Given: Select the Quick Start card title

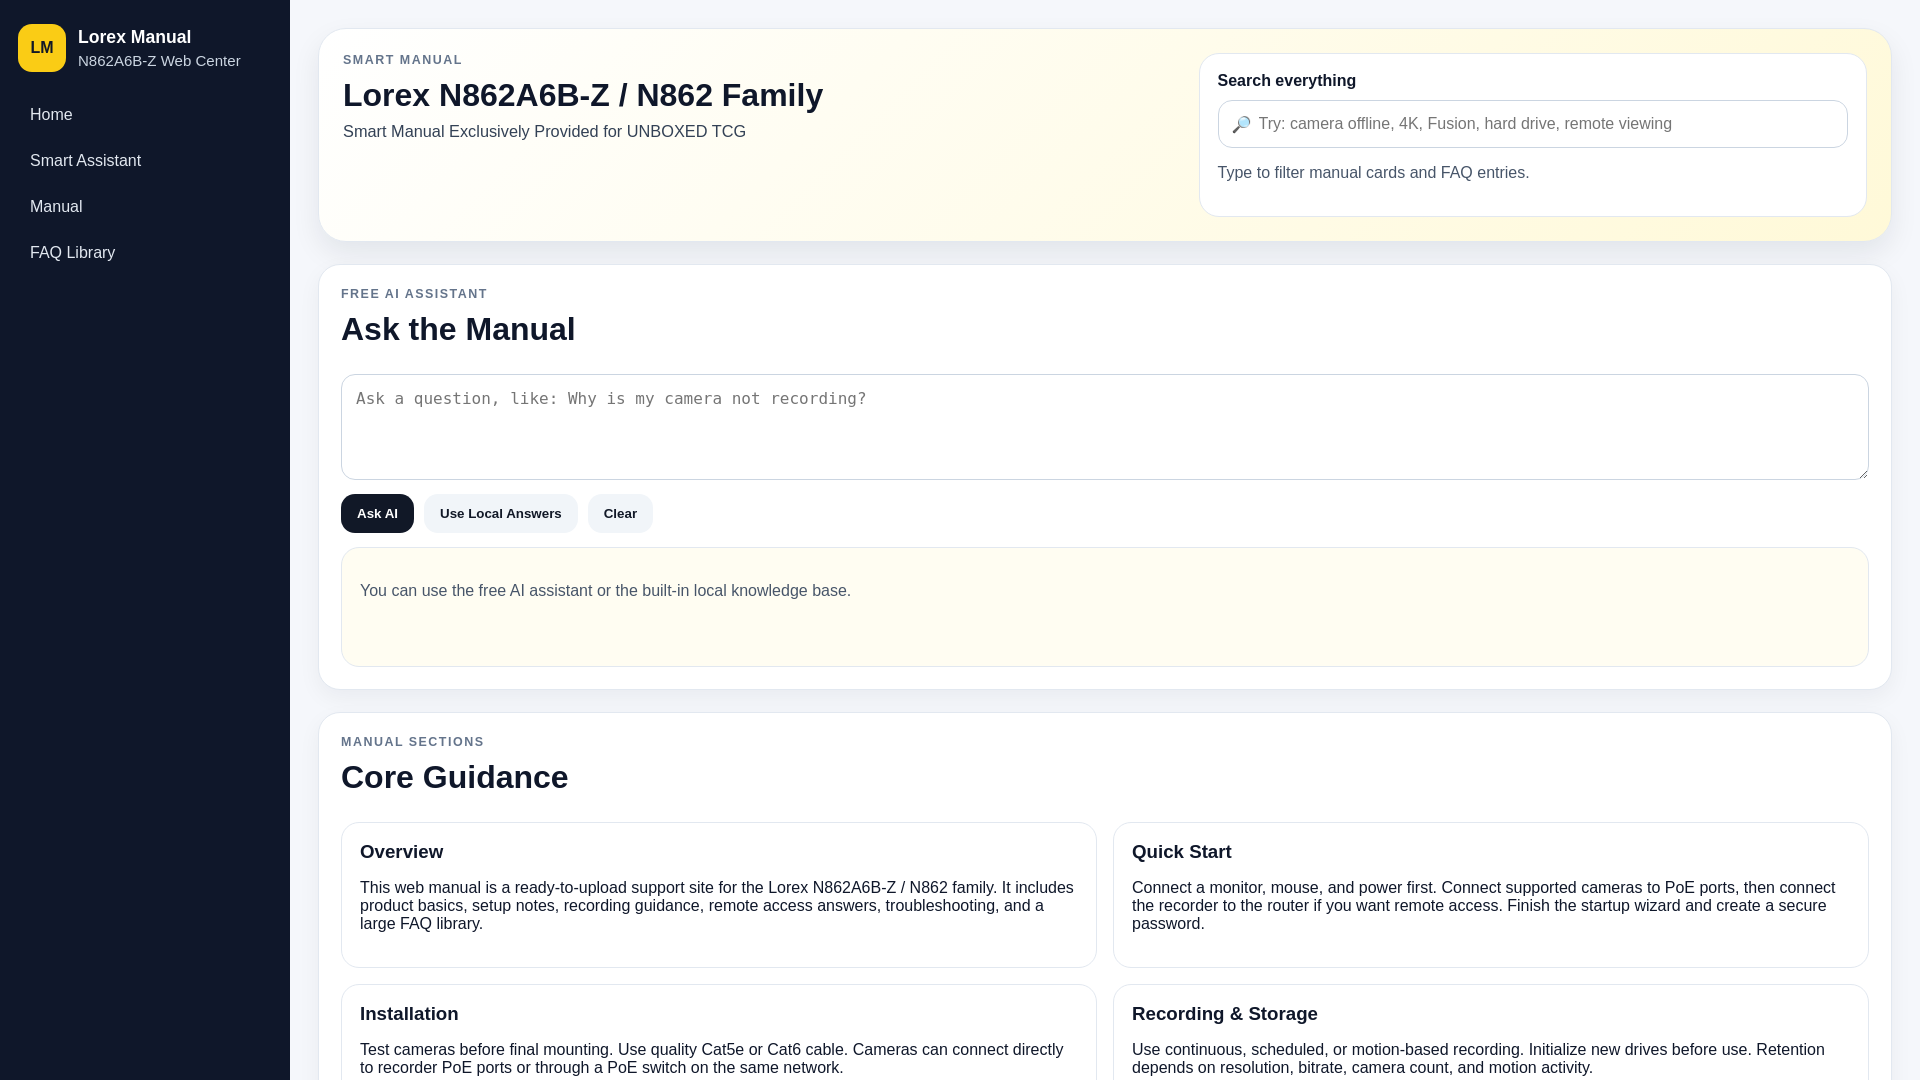Looking at the screenshot, I should point(1181,852).
